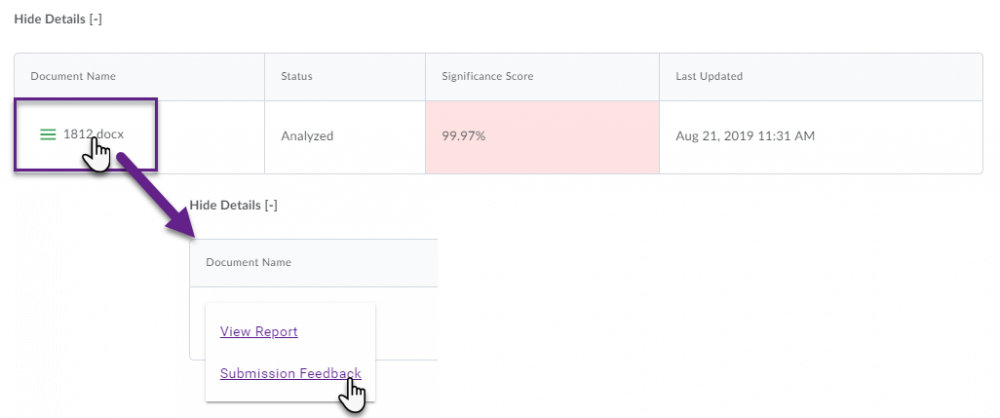
Task: Click the Status column header
Action: (x=297, y=77)
